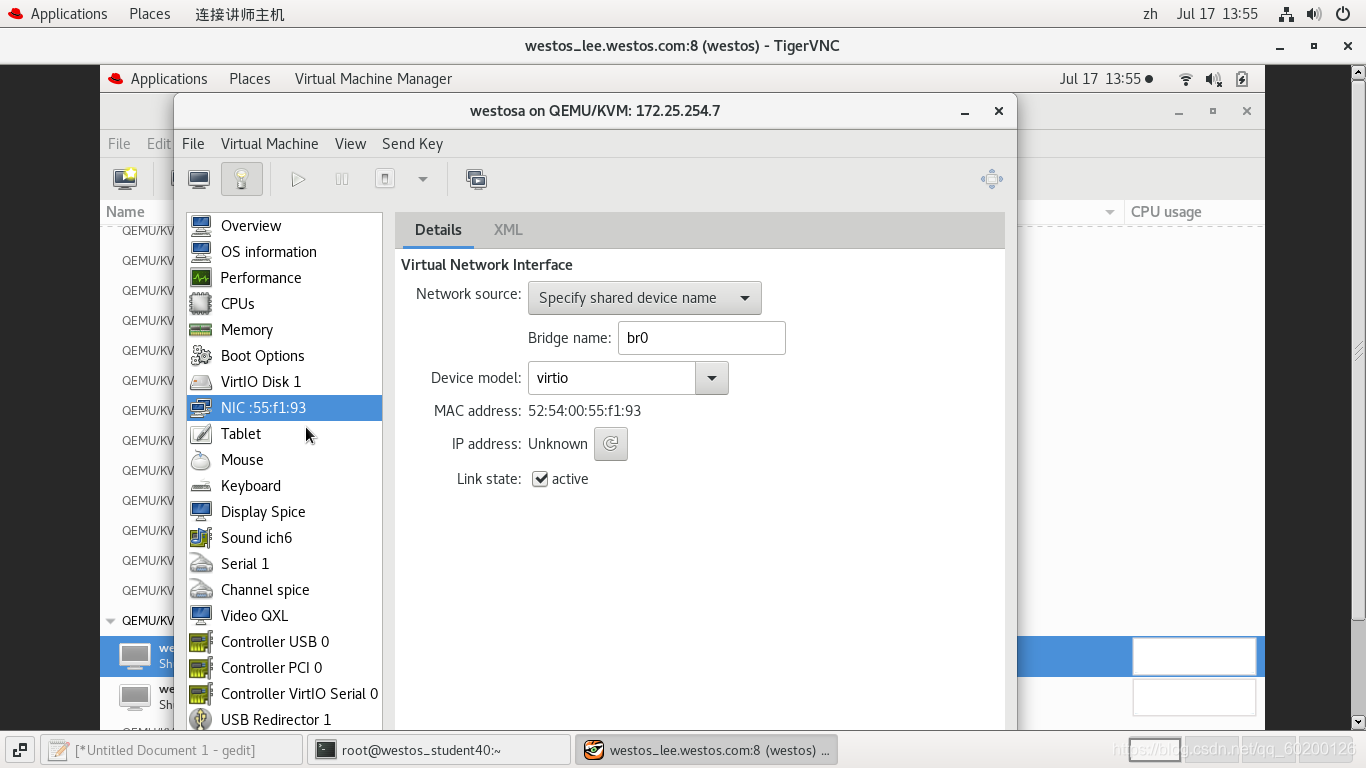
Task: Open shutdown options dropdown arrow
Action: pyautogui.click(x=423, y=179)
